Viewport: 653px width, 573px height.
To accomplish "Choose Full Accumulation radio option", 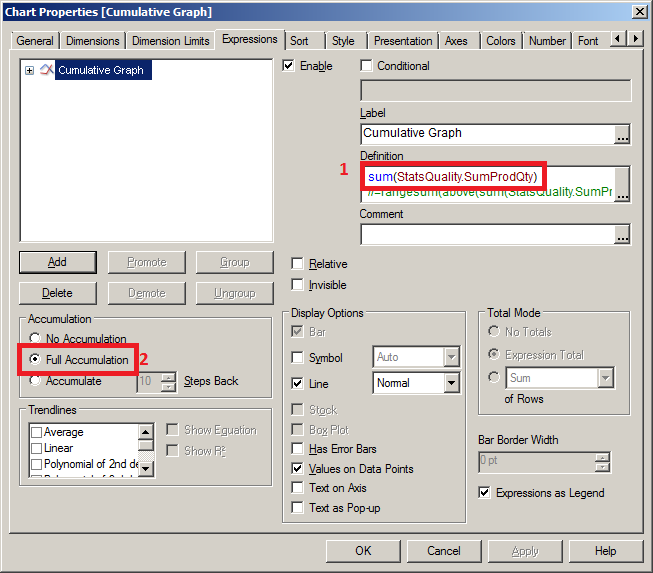I will [x=35, y=359].
